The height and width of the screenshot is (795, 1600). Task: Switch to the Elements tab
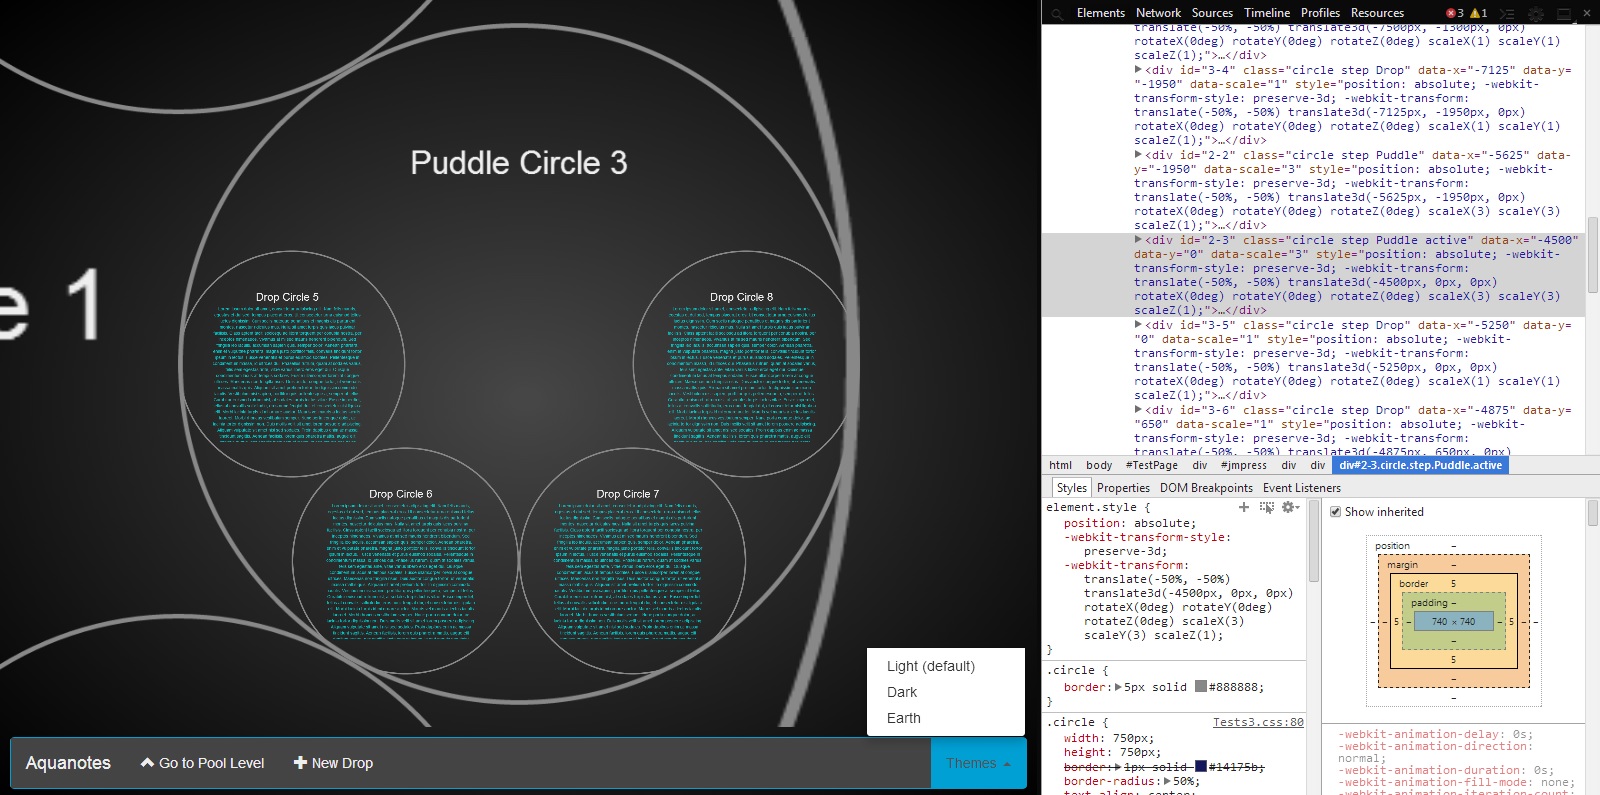point(1100,13)
